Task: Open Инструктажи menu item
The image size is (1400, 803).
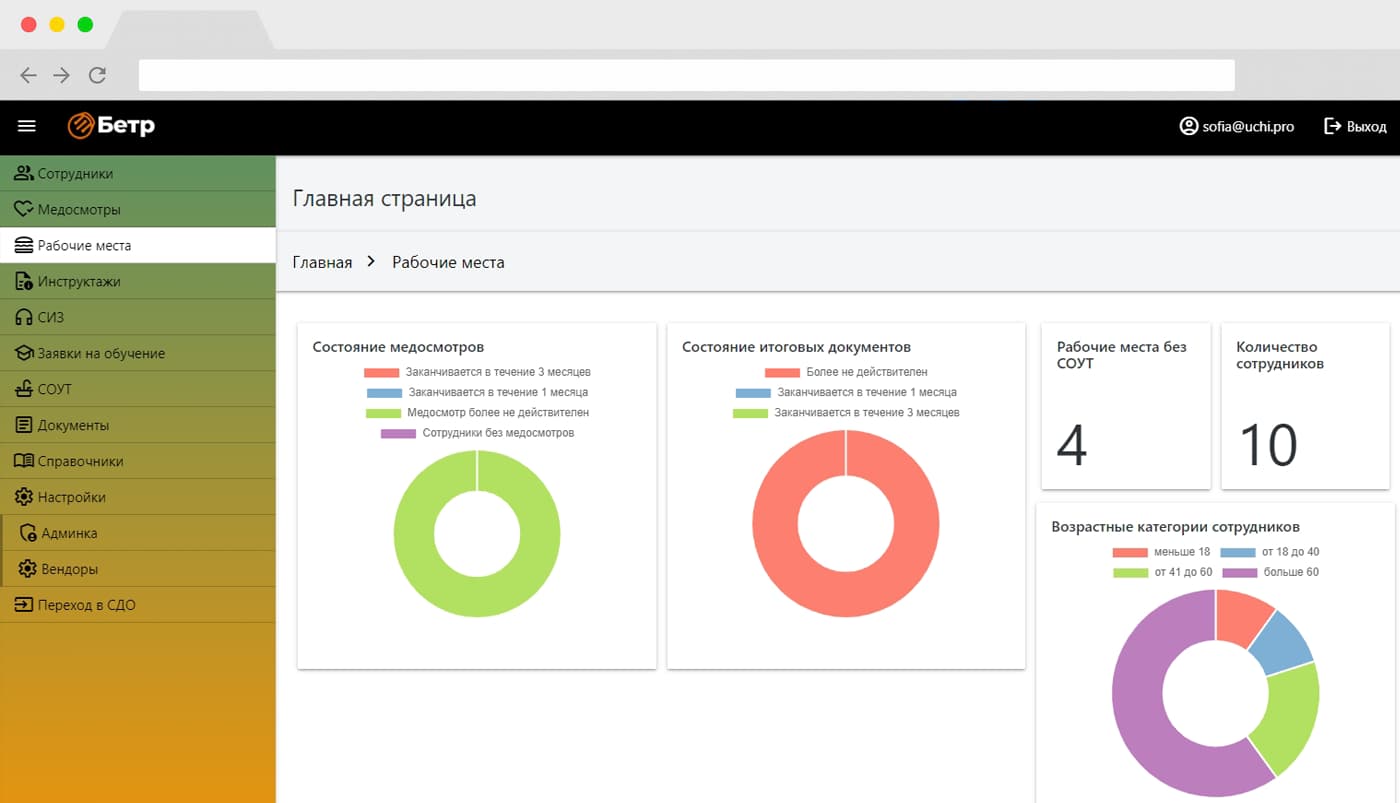Action: (138, 281)
